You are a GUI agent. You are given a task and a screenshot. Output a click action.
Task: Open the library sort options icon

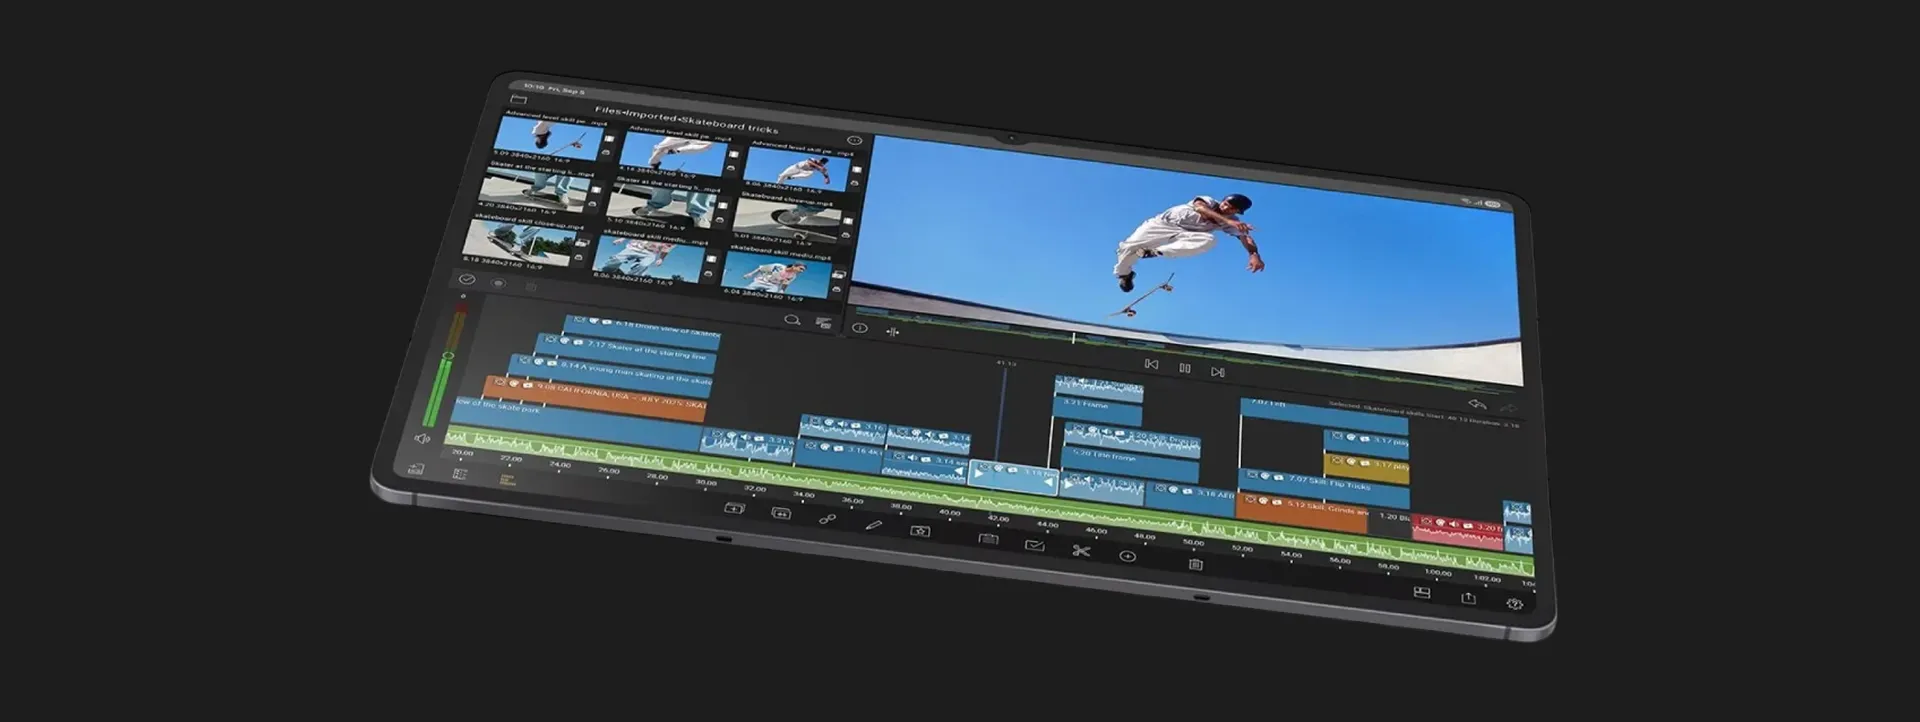823,323
